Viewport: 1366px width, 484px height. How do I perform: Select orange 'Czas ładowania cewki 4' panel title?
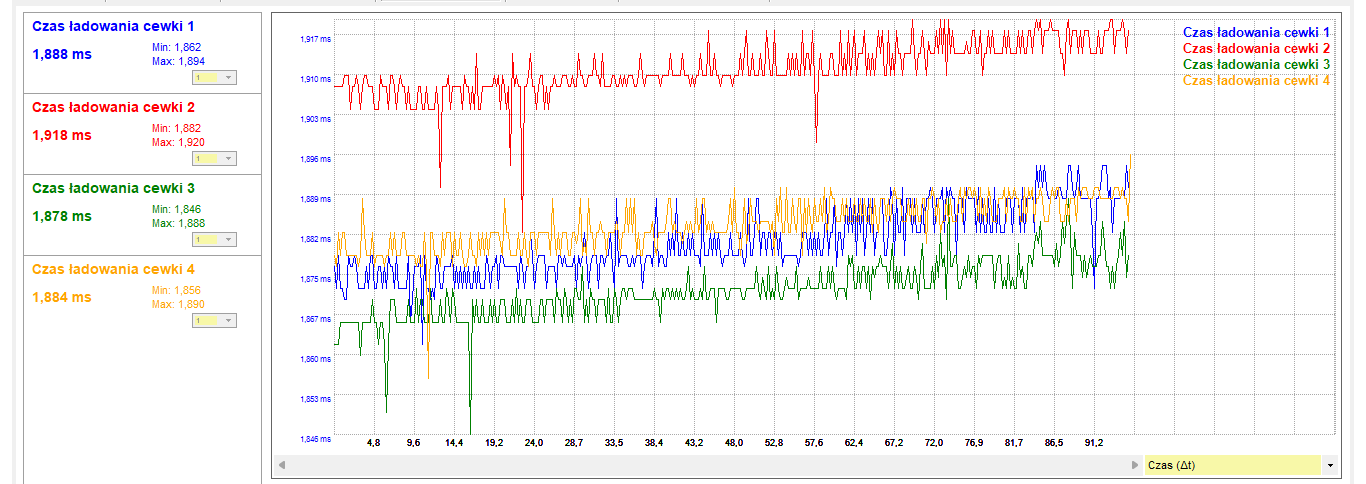click(113, 269)
